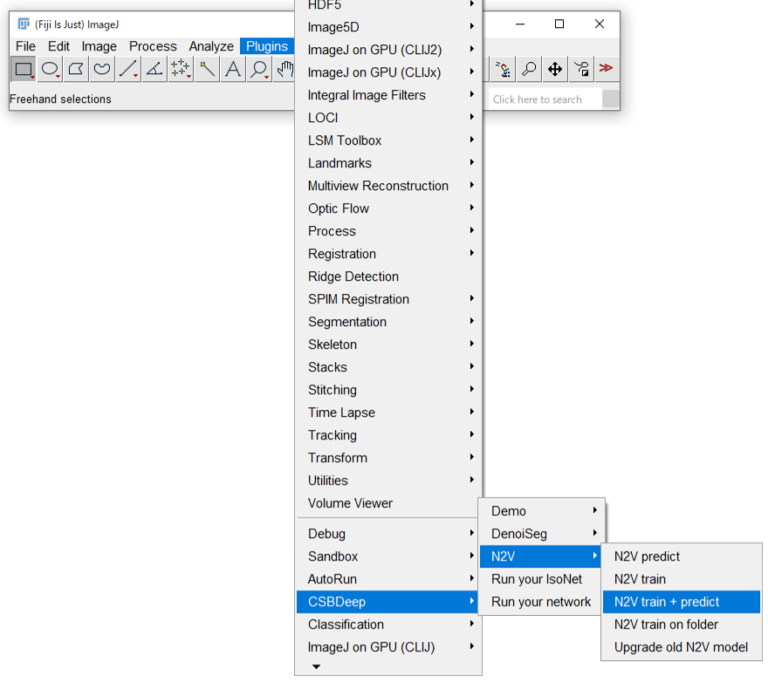
Task: Choose N2V train on folder
Action: point(681,625)
